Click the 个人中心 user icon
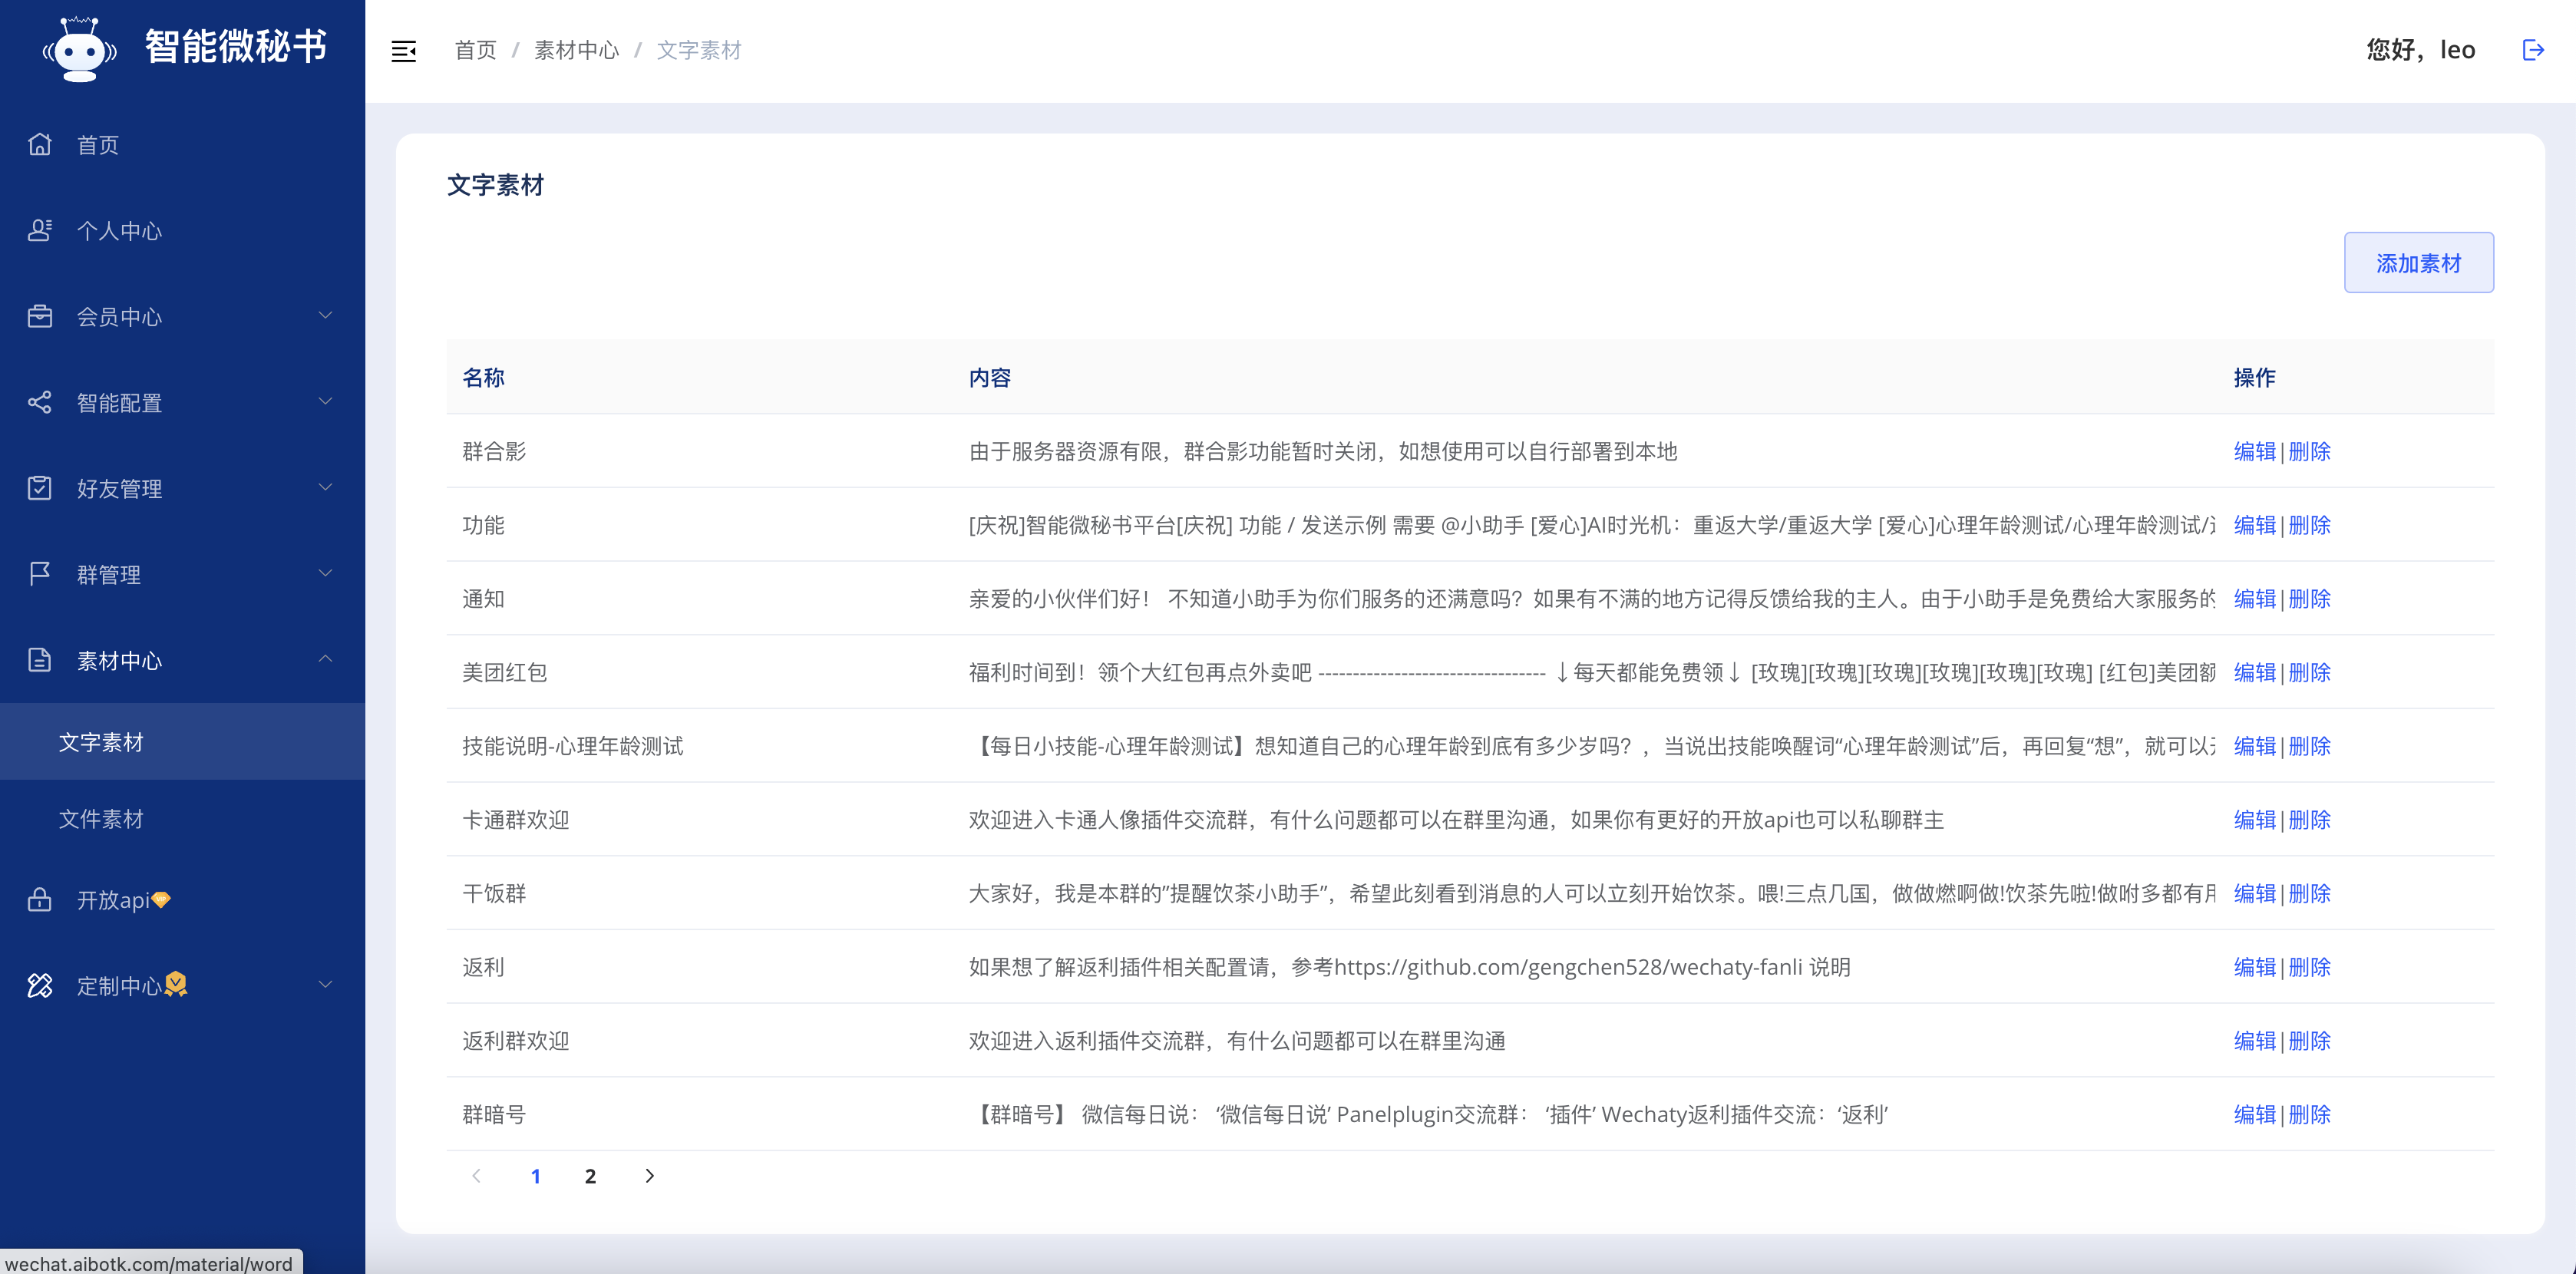 [40, 231]
